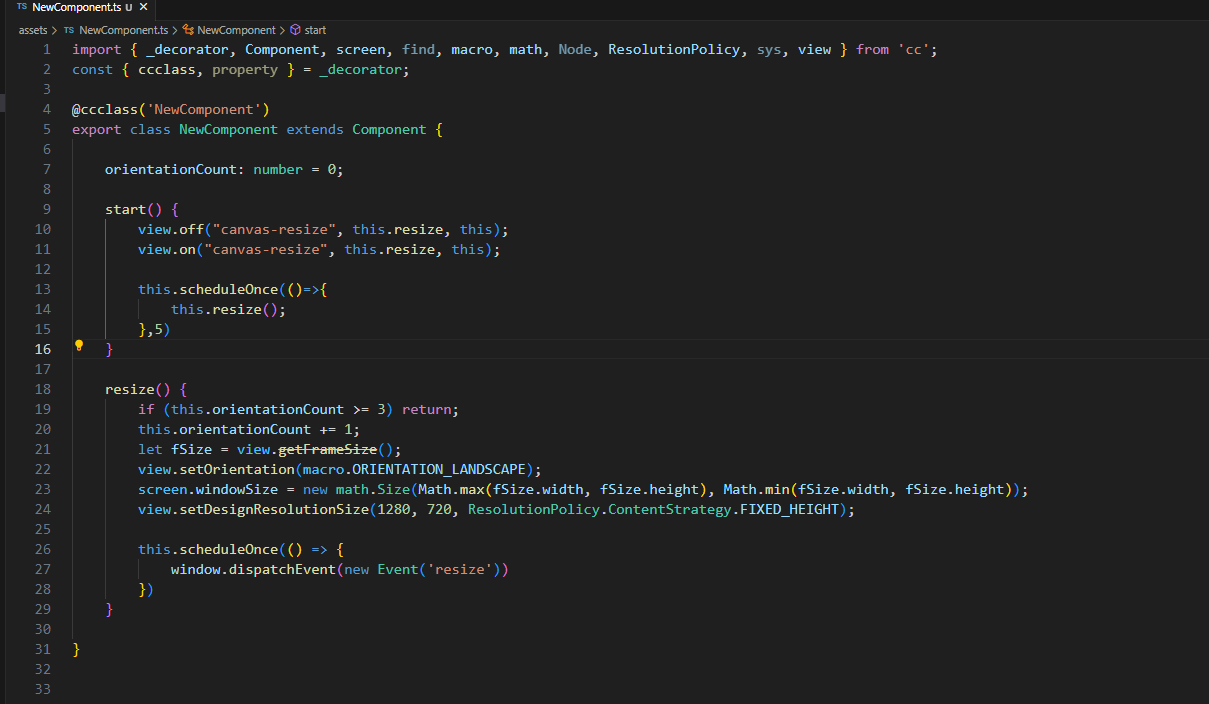This screenshot has height=704, width=1209.
Task: Click the resize() method definition on line 18
Action: (129, 389)
